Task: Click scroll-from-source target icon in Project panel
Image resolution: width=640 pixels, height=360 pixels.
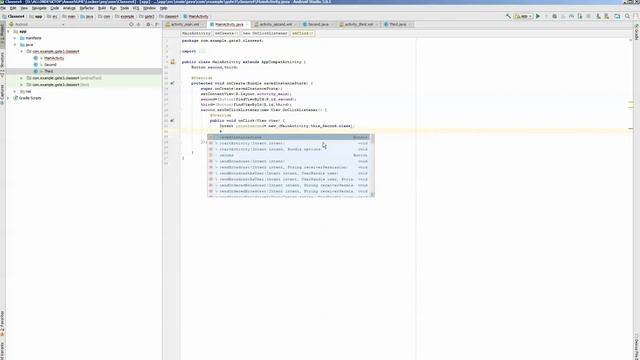Action: [131, 24]
